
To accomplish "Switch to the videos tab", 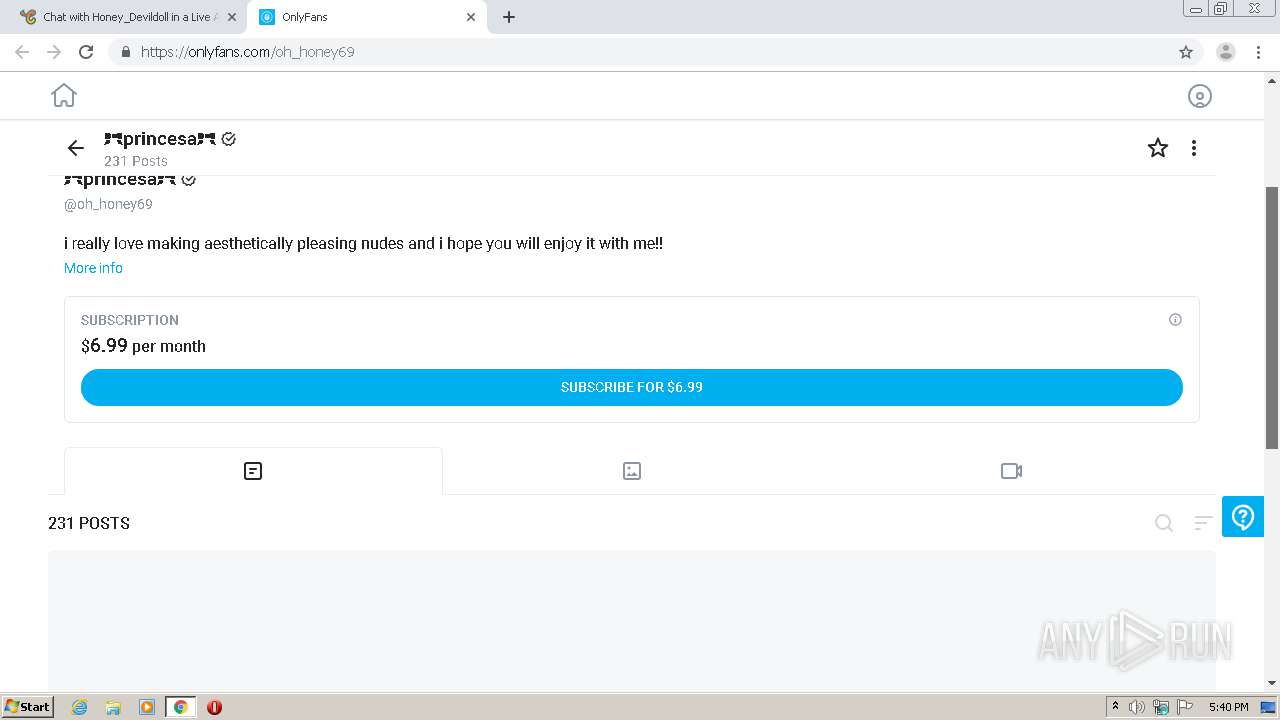I will (1011, 471).
